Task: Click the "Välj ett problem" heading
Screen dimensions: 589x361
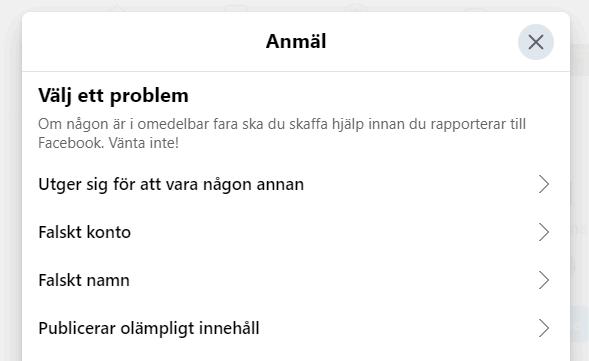Action: pyautogui.click(x=113, y=95)
